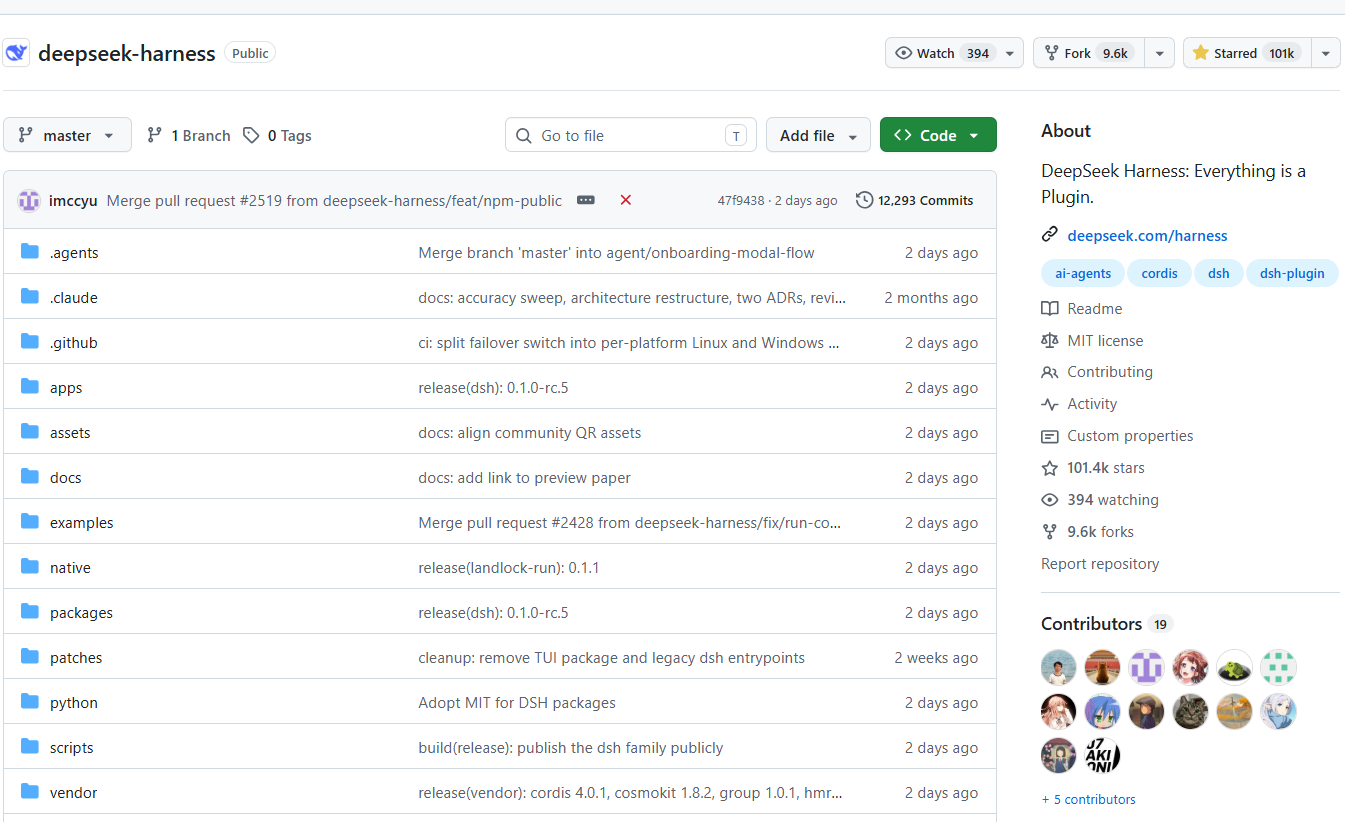Click the scripts folder icon
This screenshot has height=823, width=1346.
(30, 747)
